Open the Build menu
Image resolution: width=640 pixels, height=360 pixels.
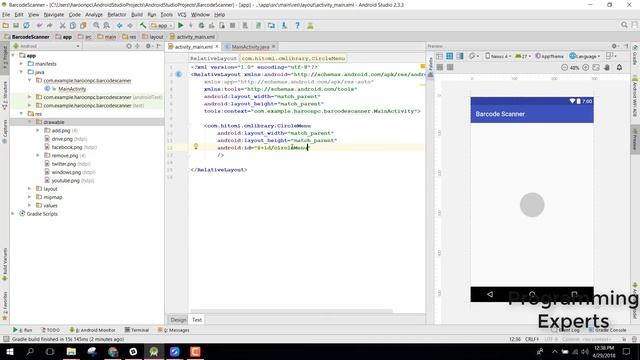pos(137,15)
